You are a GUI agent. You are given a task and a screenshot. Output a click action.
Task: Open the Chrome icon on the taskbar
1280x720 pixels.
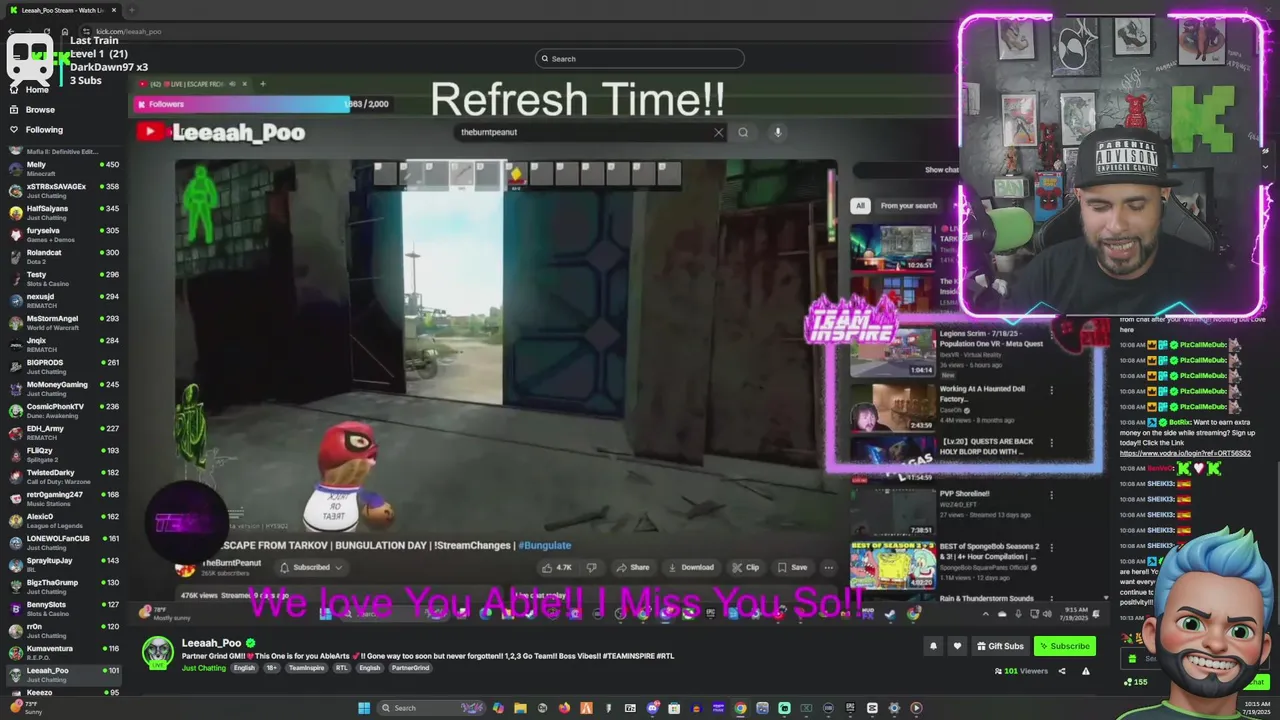click(x=740, y=708)
